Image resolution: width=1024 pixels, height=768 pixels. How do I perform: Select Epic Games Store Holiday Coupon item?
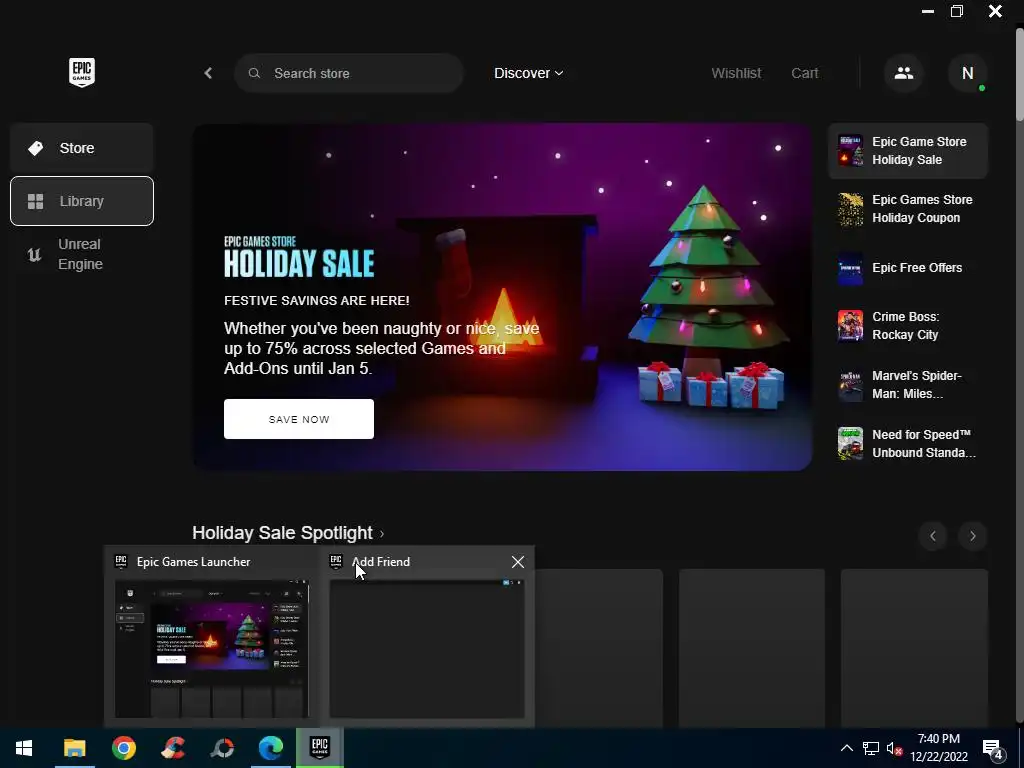[908, 209]
